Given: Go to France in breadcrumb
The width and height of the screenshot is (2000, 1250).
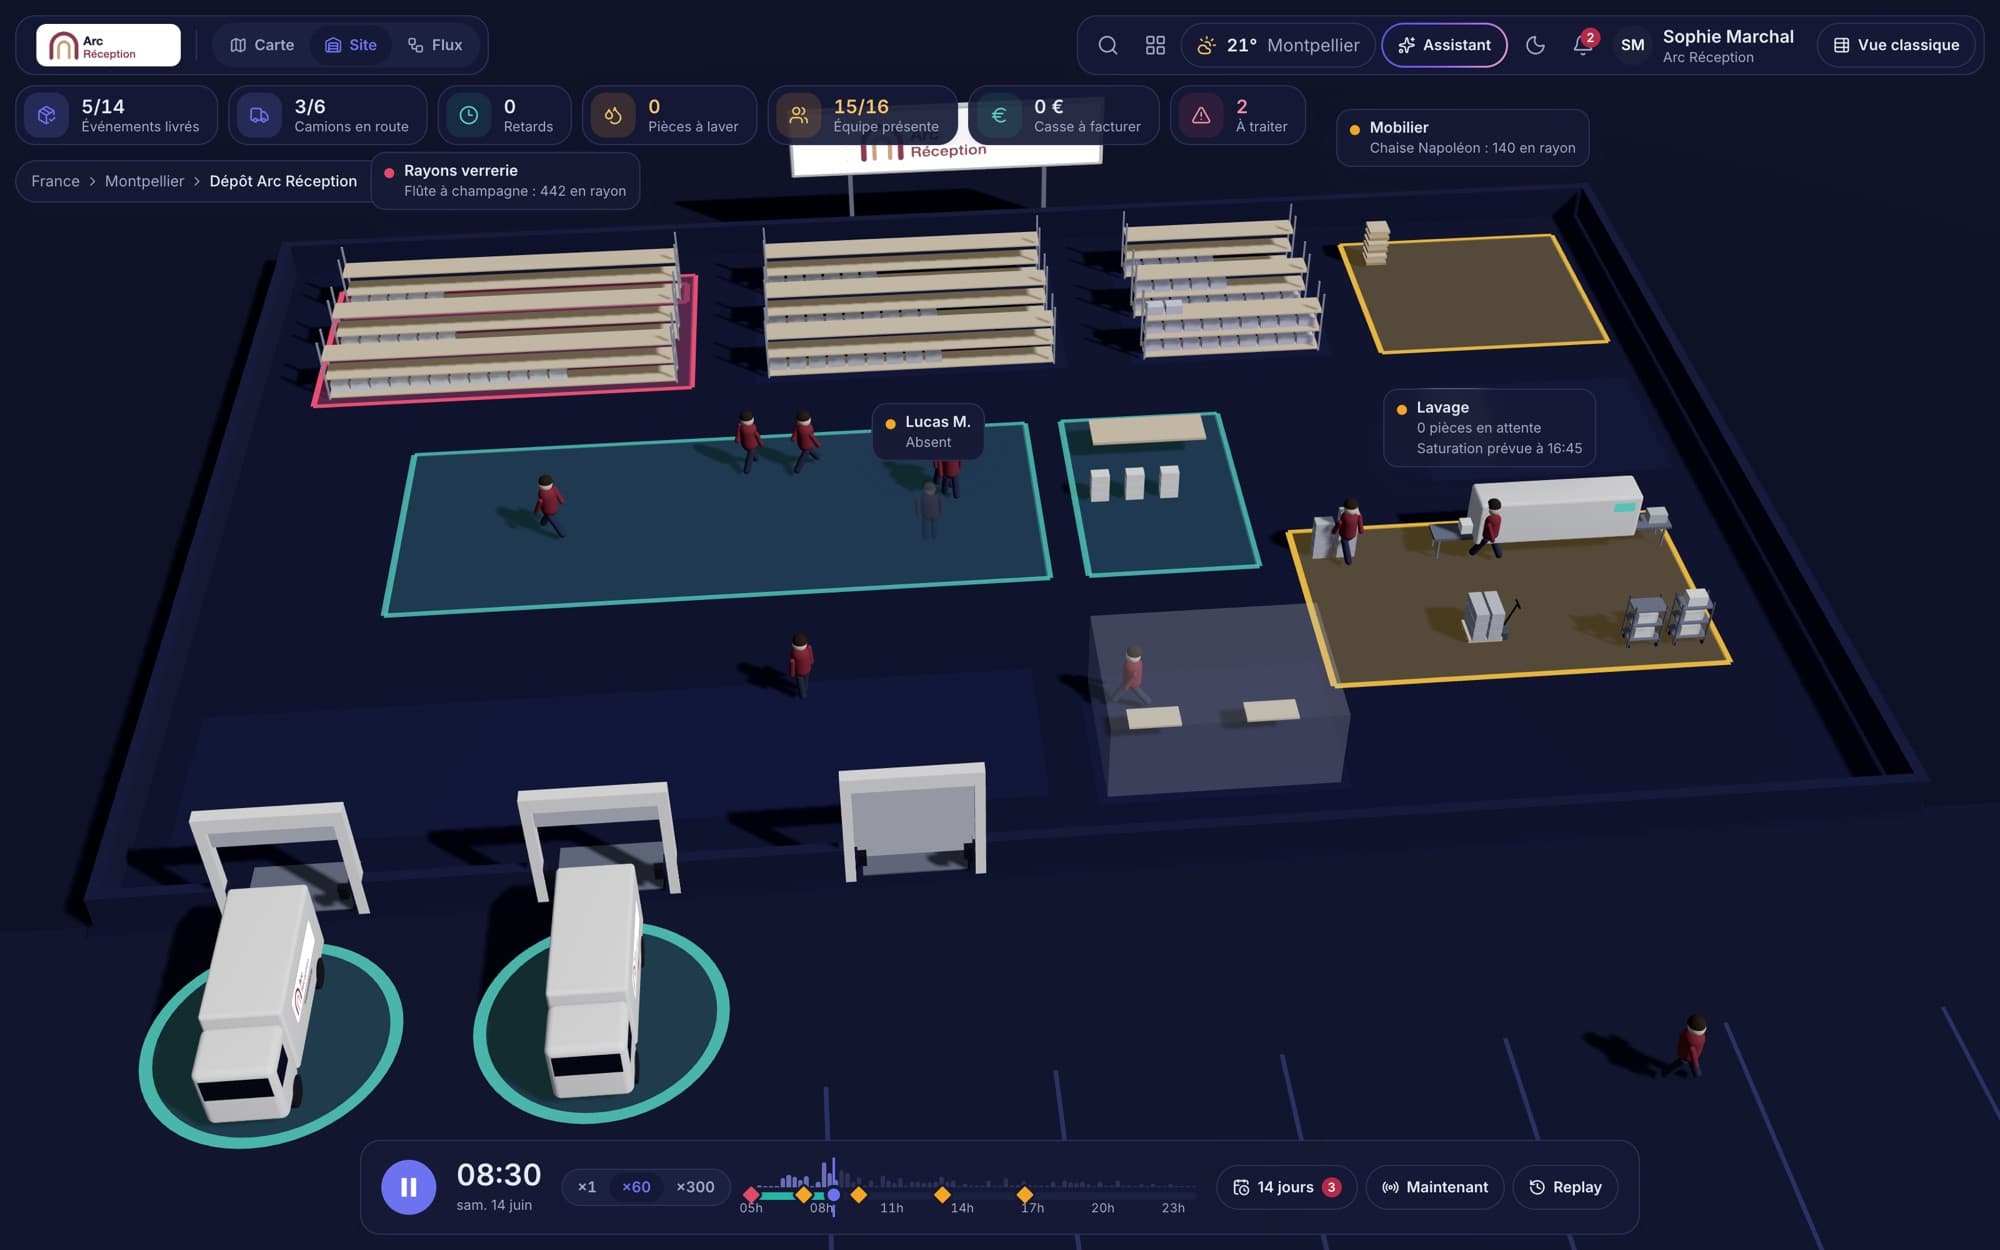Looking at the screenshot, I should click(55, 181).
